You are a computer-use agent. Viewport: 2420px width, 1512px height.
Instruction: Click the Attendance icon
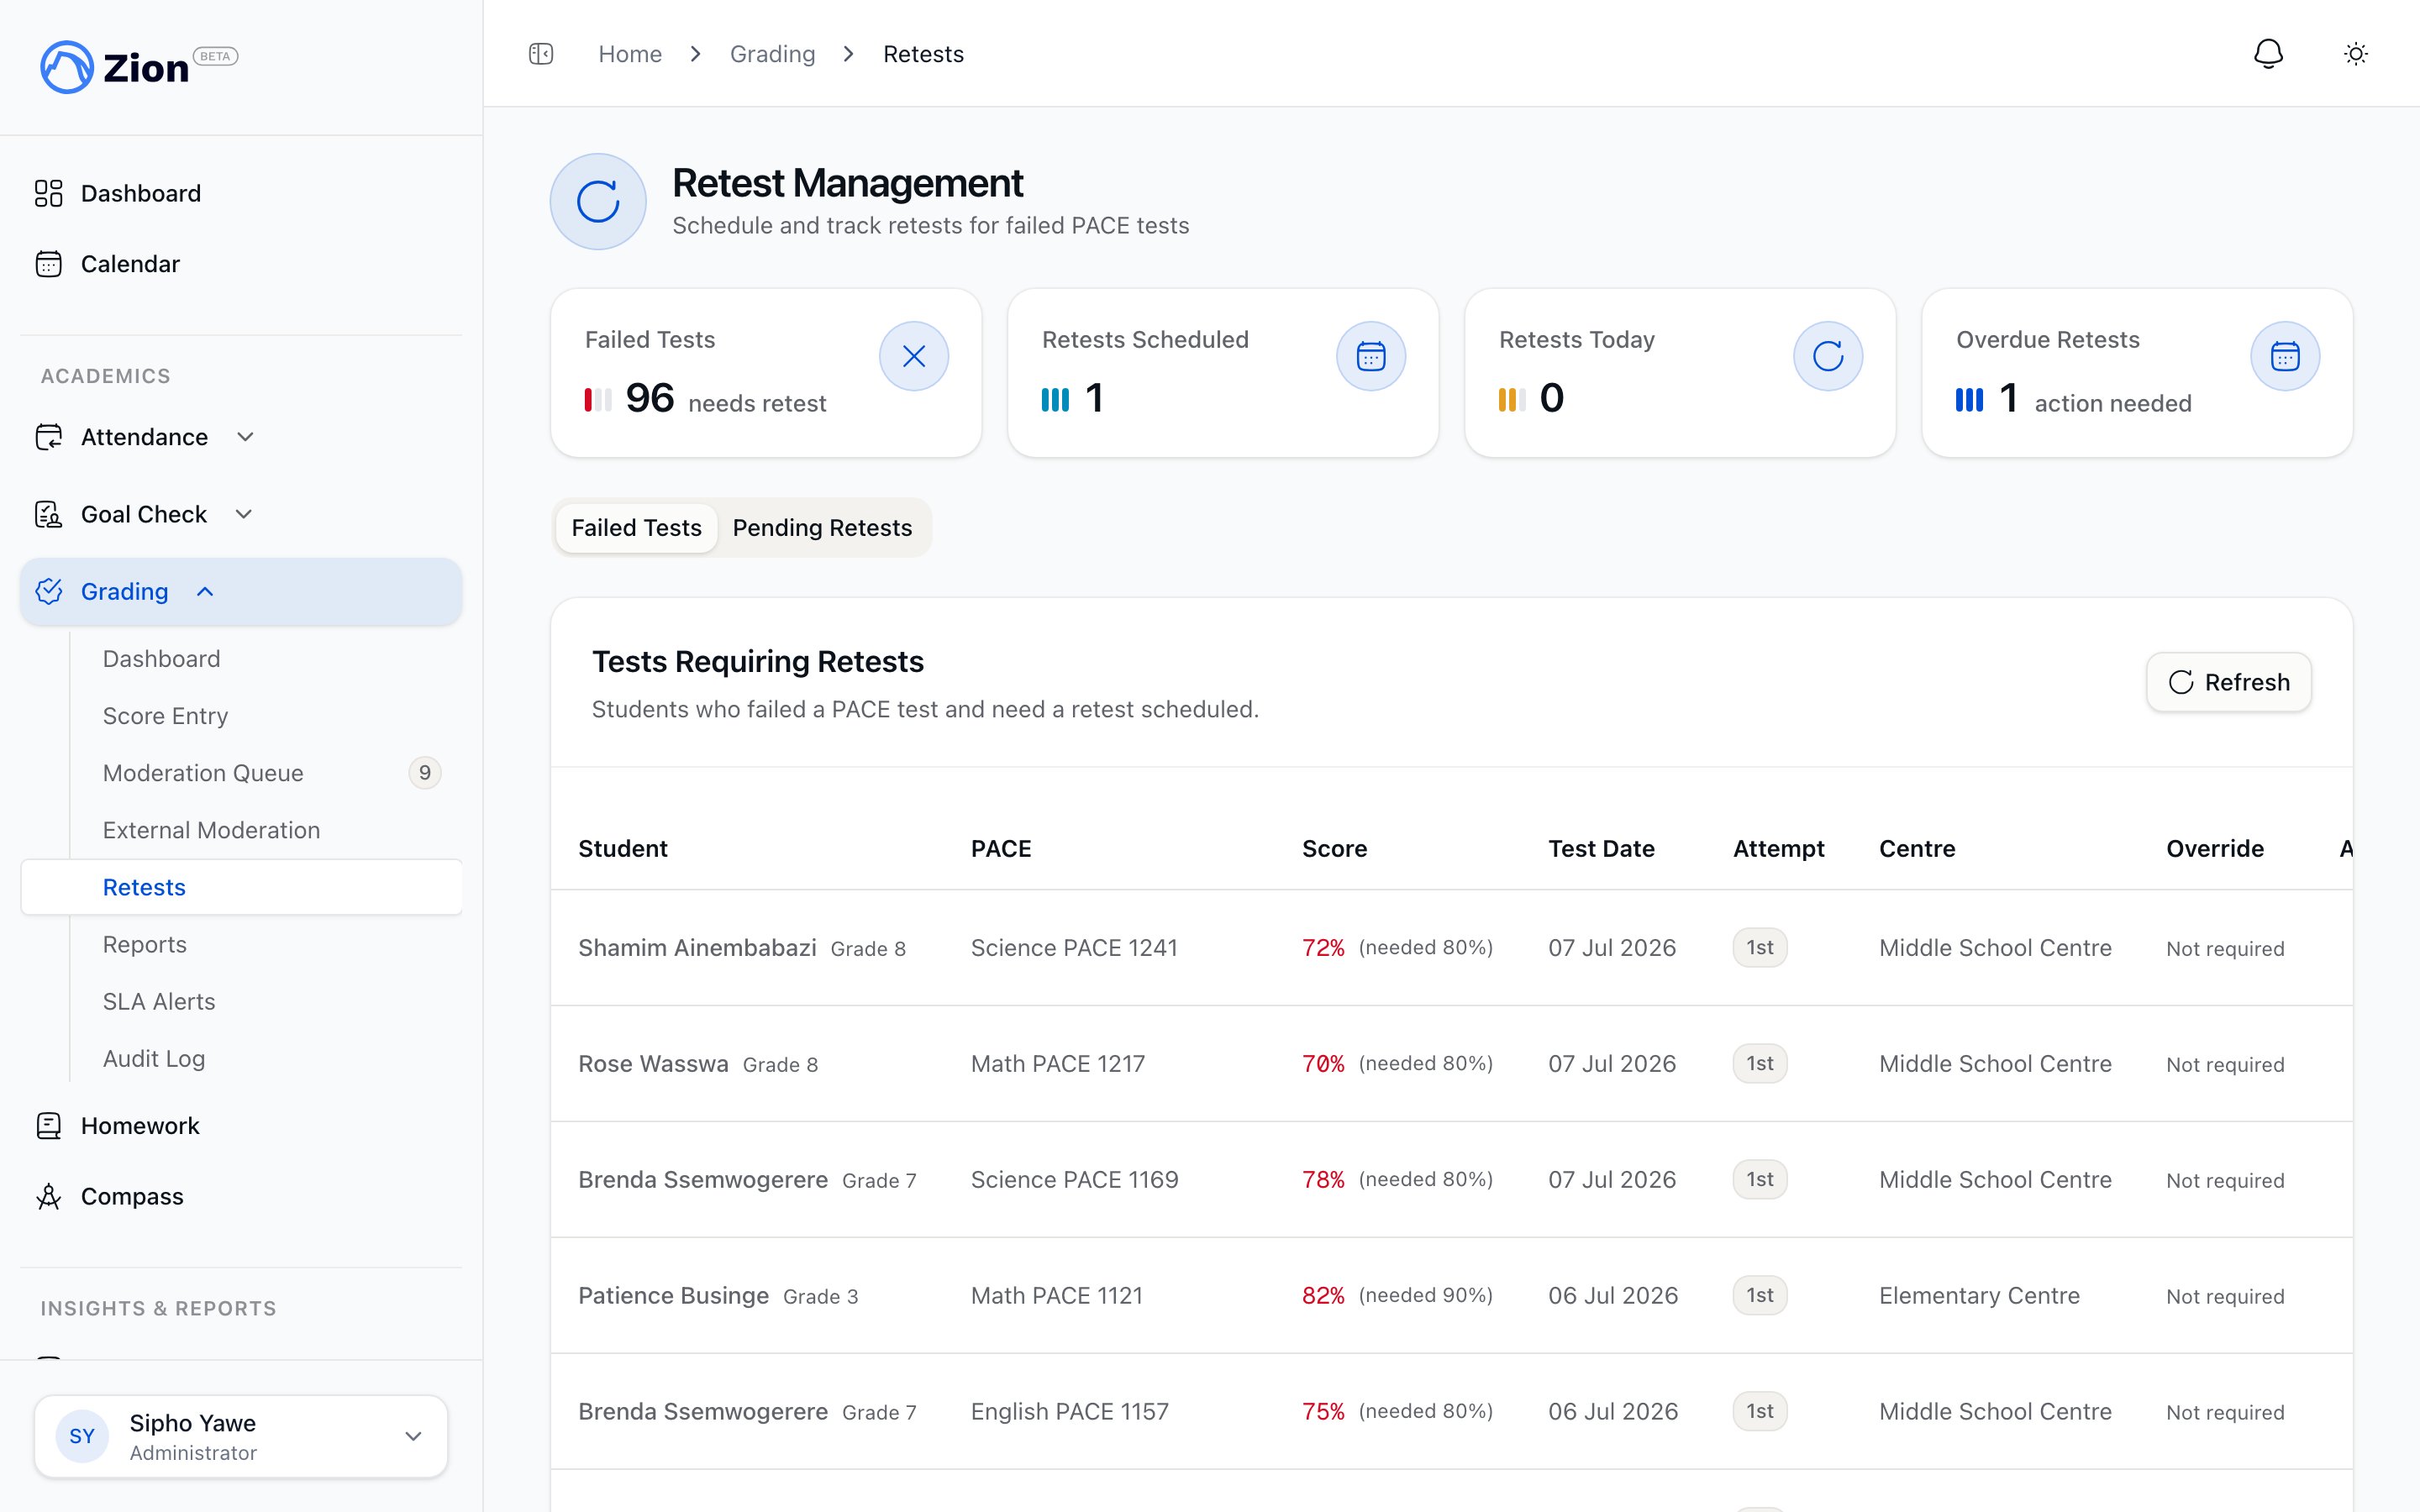click(48, 437)
